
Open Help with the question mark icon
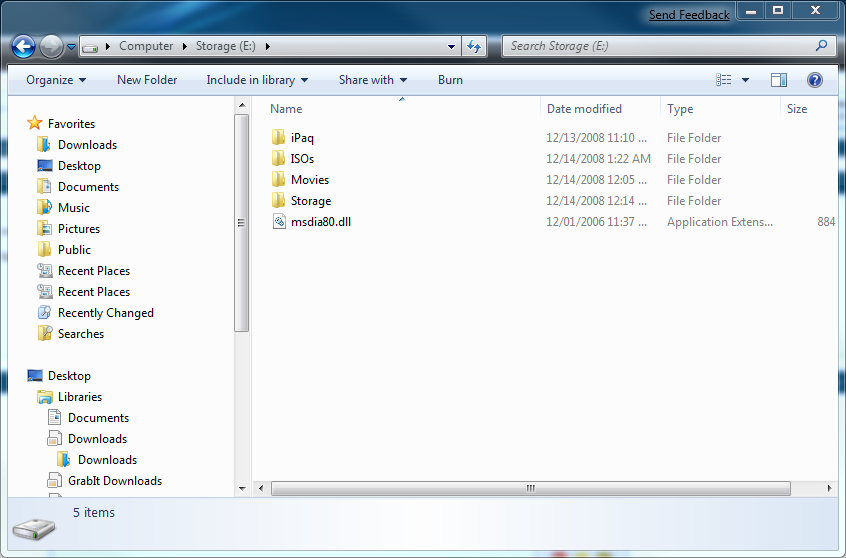(x=815, y=80)
